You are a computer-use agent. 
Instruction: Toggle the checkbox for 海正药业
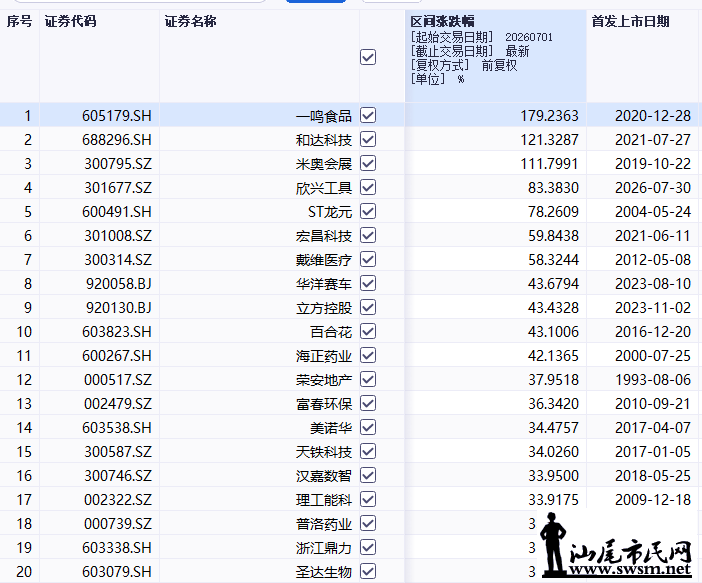pos(368,356)
